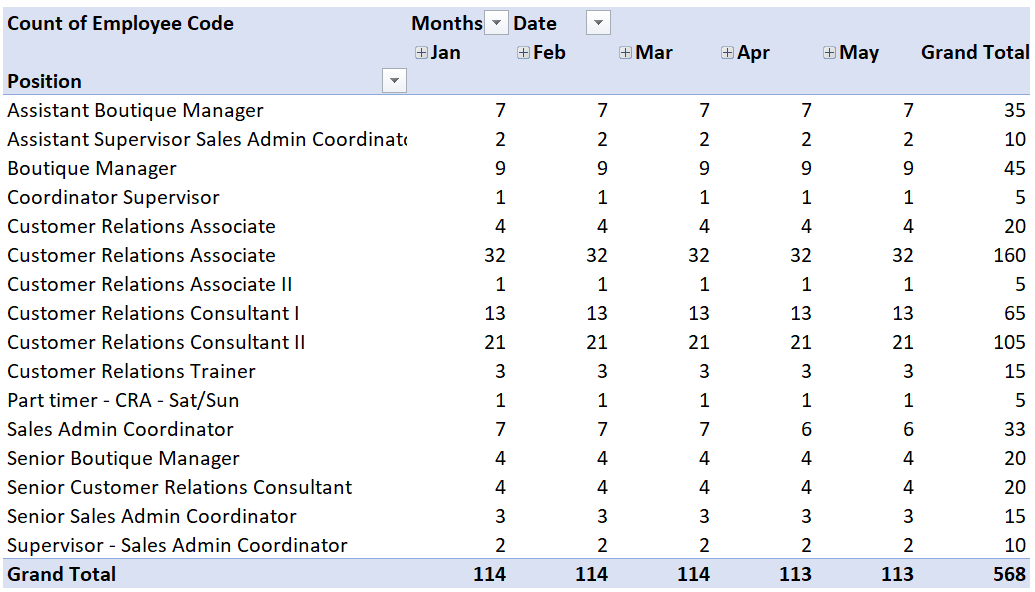The image size is (1035, 592).
Task: Expand the Feb month group
Action: pos(523,53)
